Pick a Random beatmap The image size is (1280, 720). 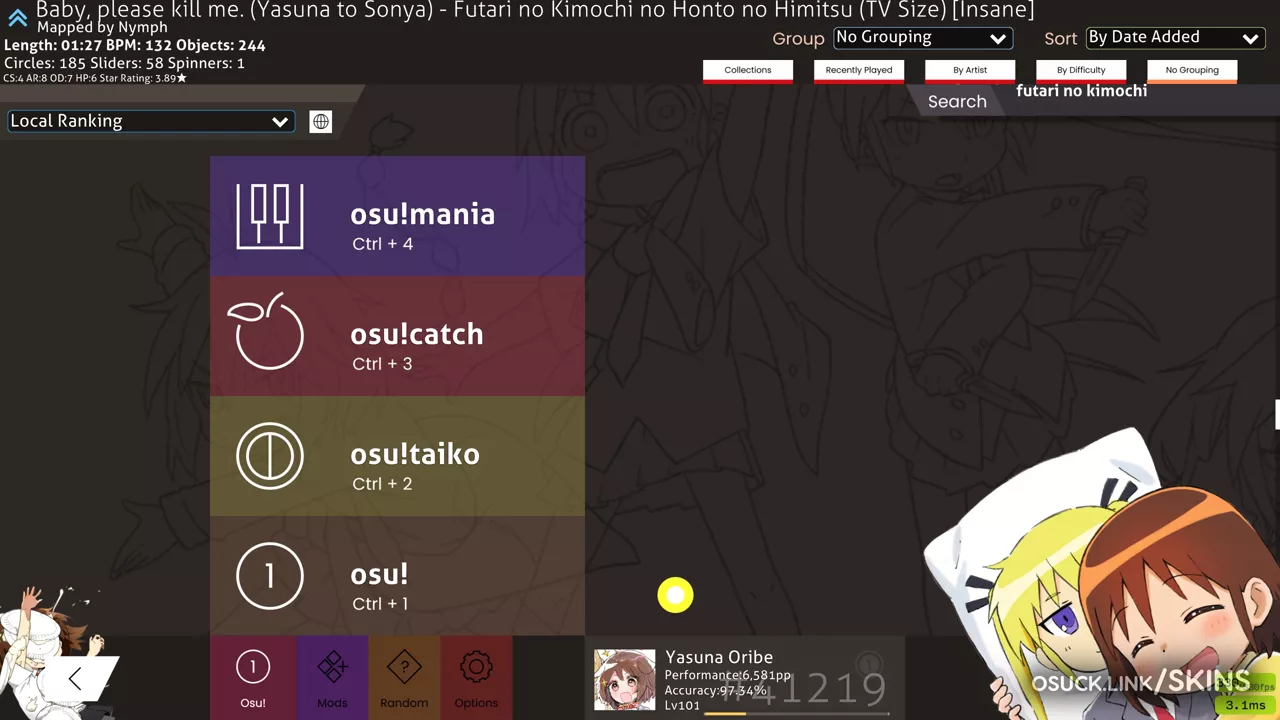point(404,678)
